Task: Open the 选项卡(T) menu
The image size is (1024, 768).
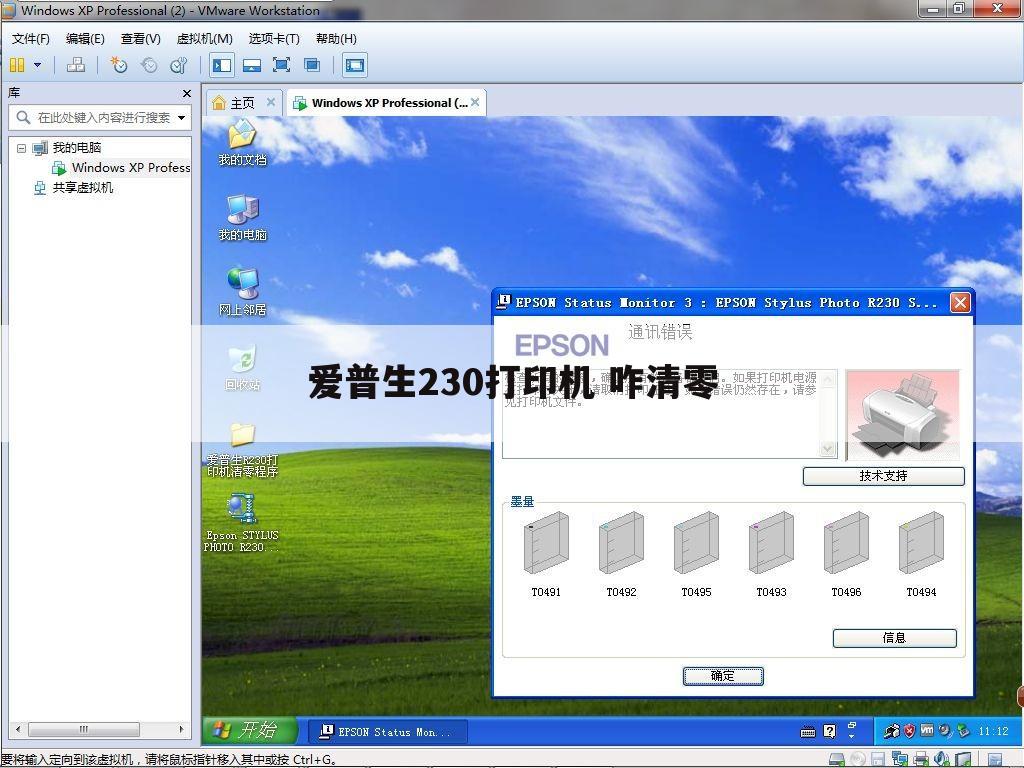Action: click(274, 39)
